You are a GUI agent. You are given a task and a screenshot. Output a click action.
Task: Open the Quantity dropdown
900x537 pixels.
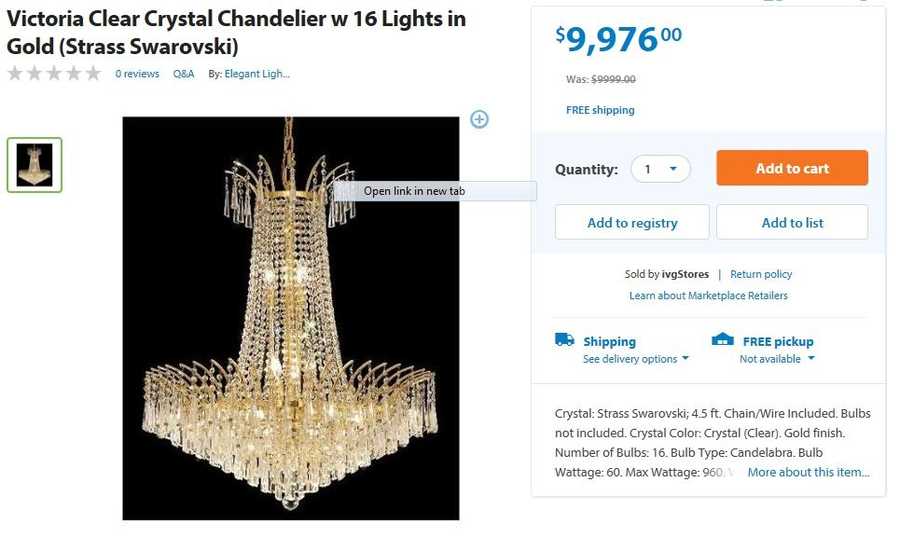coord(660,169)
